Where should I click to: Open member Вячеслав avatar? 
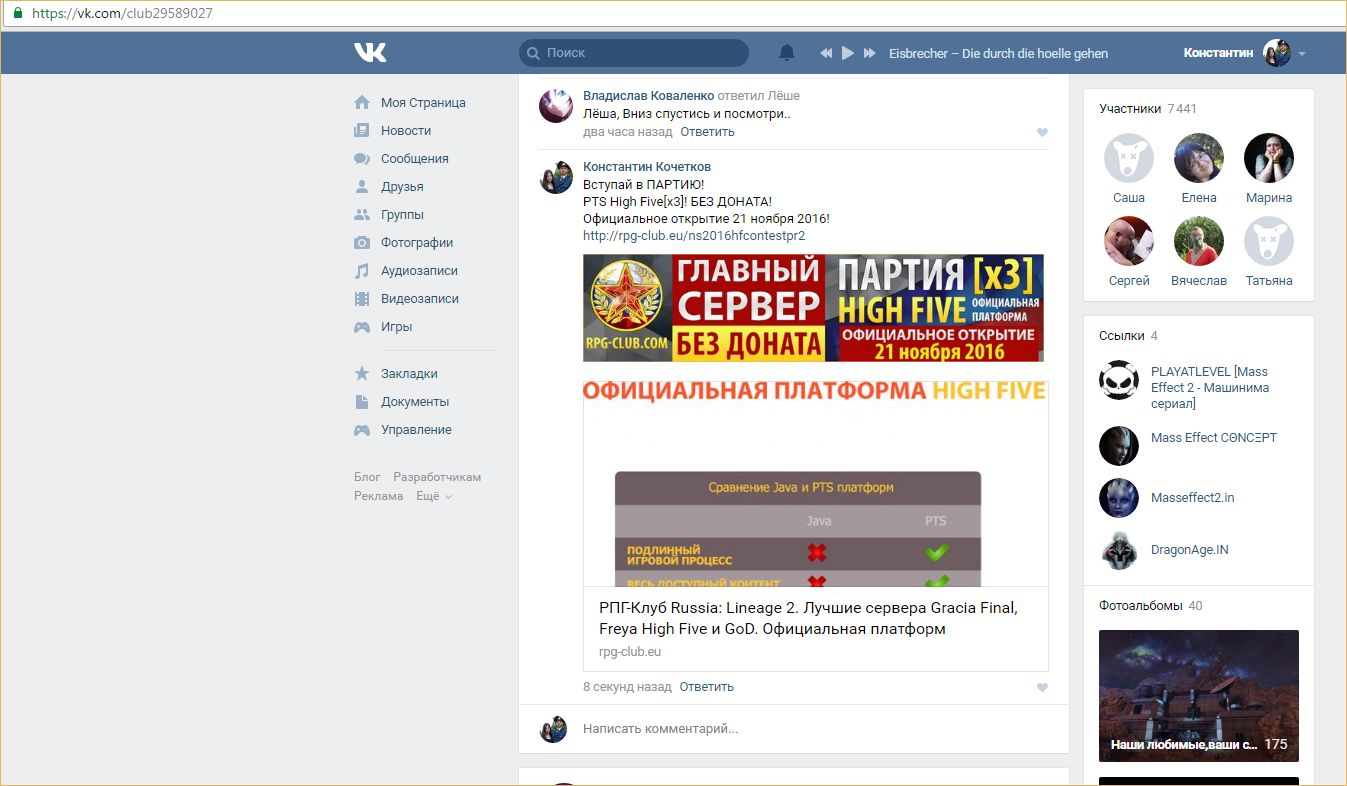click(x=1199, y=241)
